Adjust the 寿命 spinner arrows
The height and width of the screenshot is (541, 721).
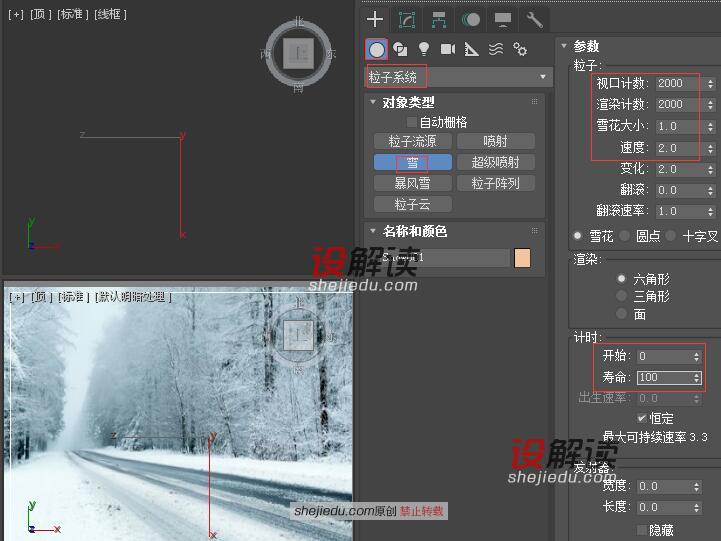[x=697, y=377]
